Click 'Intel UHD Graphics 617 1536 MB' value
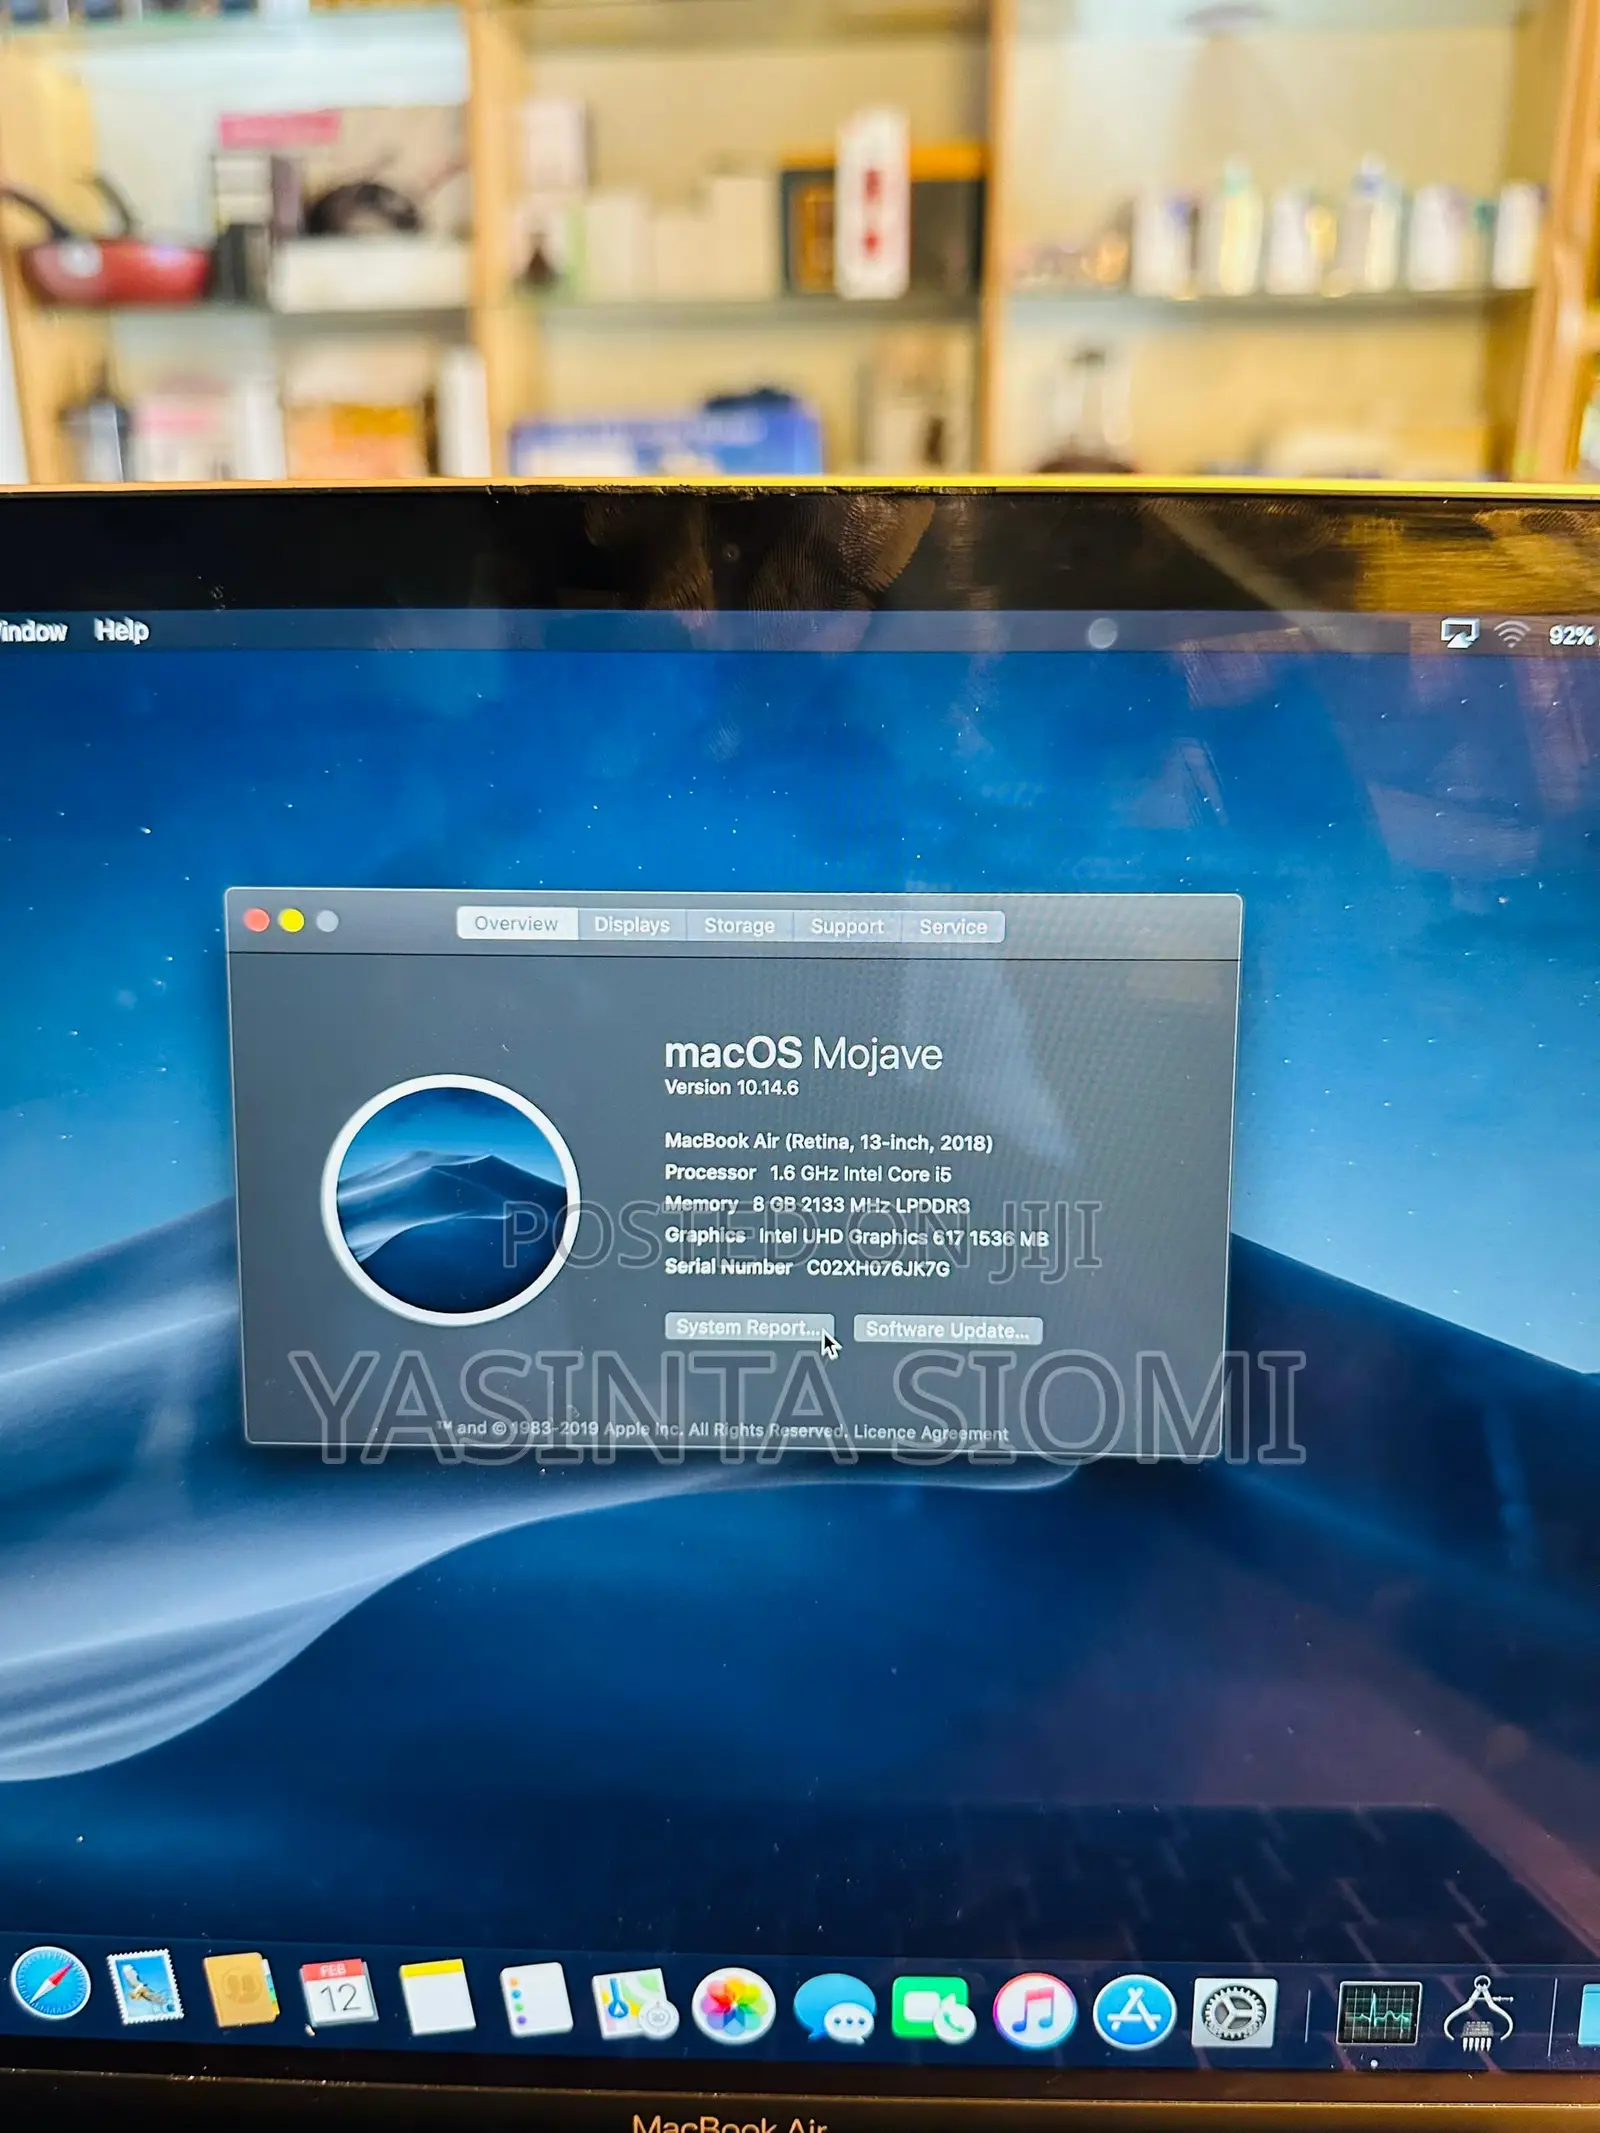The height and width of the screenshot is (2133, 1600). (904, 1237)
